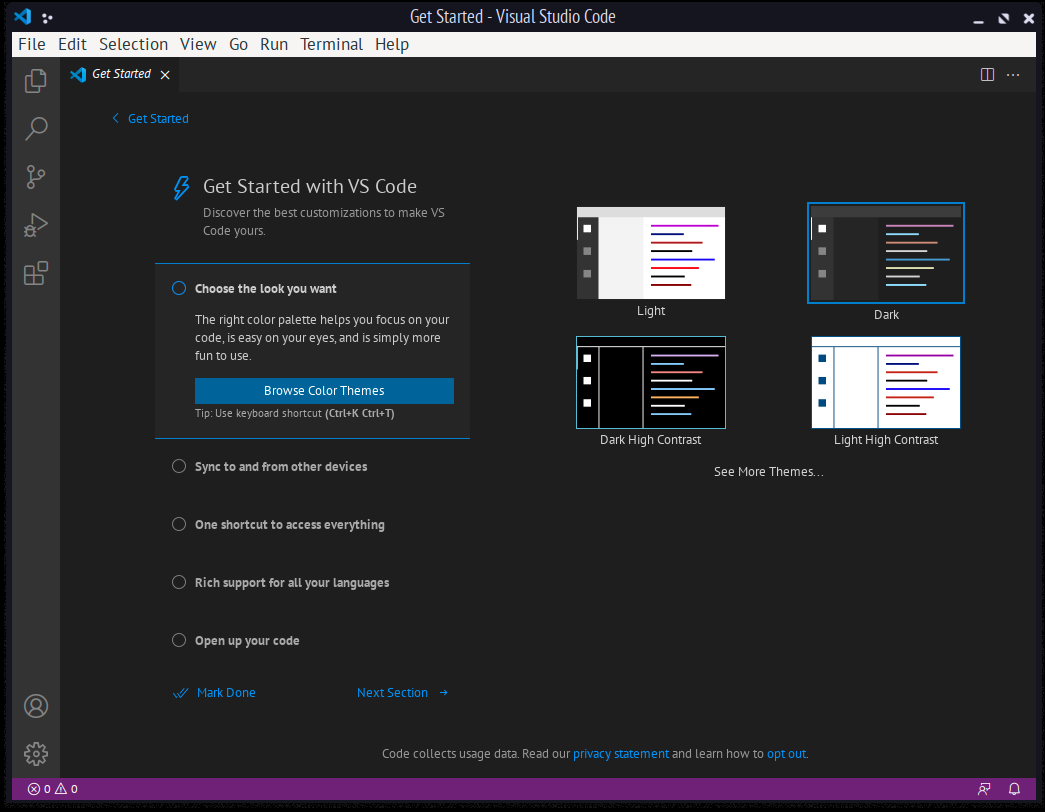Open the Search view in activity bar
The height and width of the screenshot is (812, 1045).
36,129
